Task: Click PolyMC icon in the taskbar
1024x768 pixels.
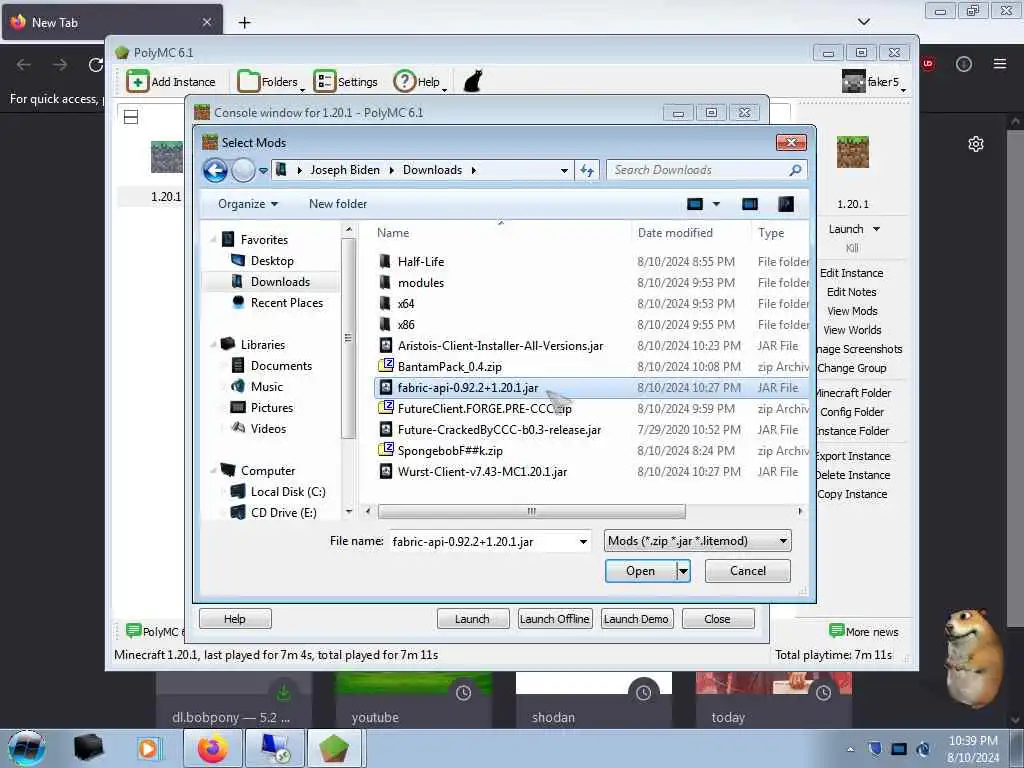Action: 334,748
